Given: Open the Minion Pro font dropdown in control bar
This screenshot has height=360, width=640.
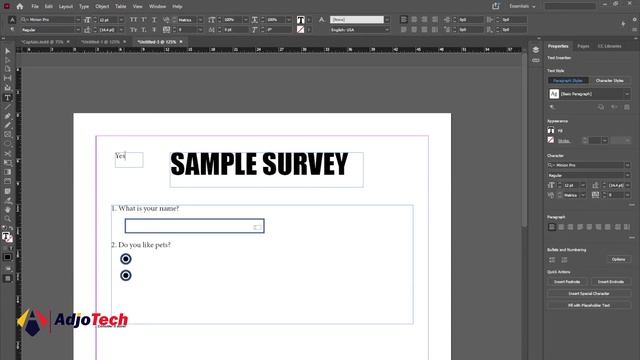Looking at the screenshot, I should (x=78, y=20).
